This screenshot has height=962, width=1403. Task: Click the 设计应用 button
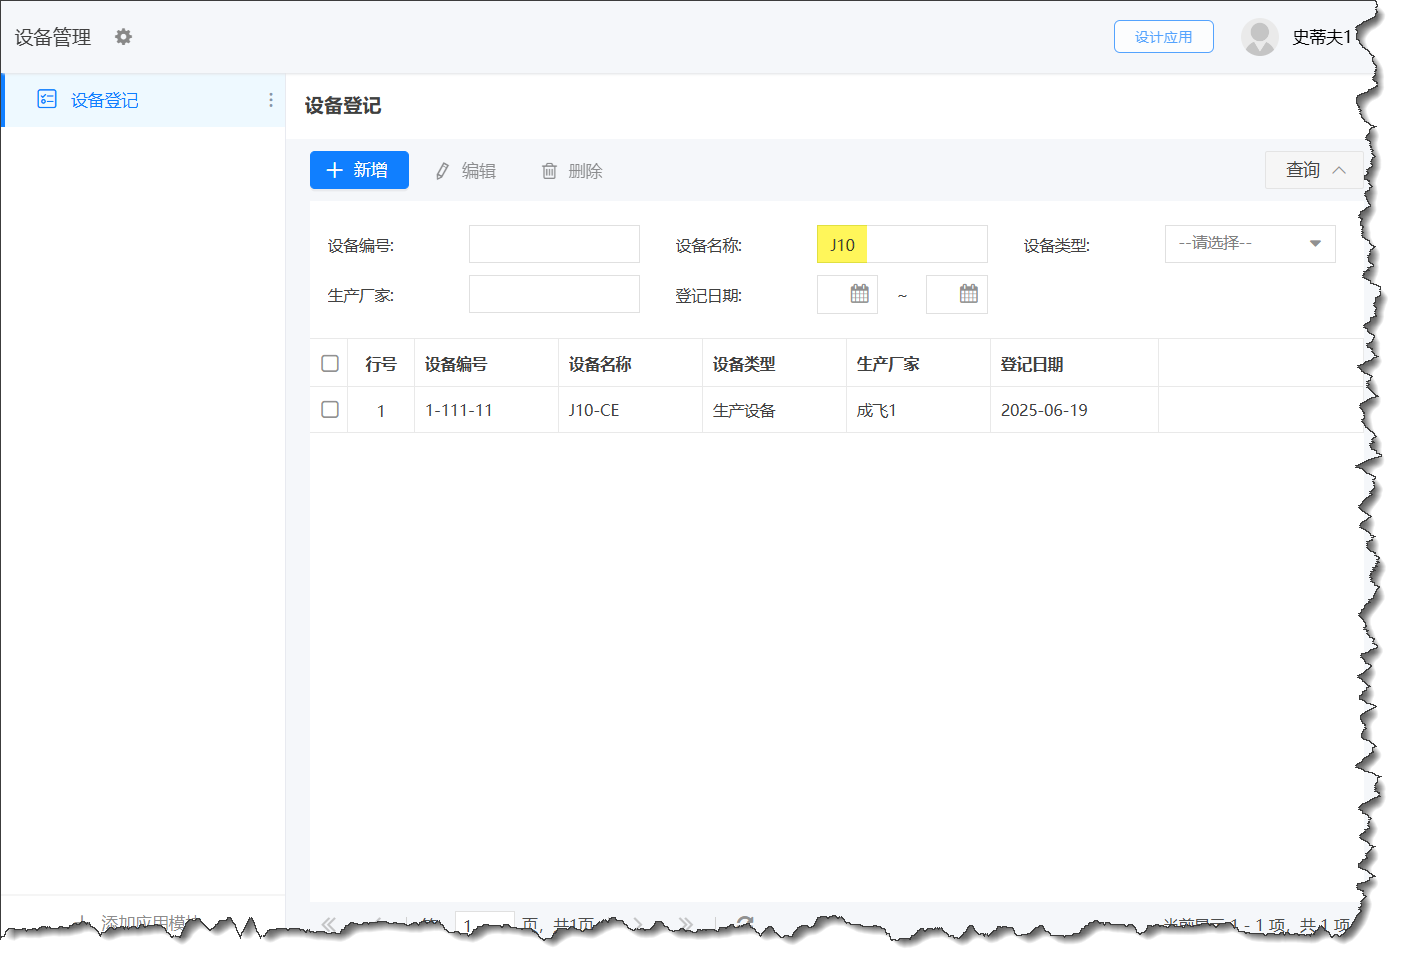coord(1163,37)
